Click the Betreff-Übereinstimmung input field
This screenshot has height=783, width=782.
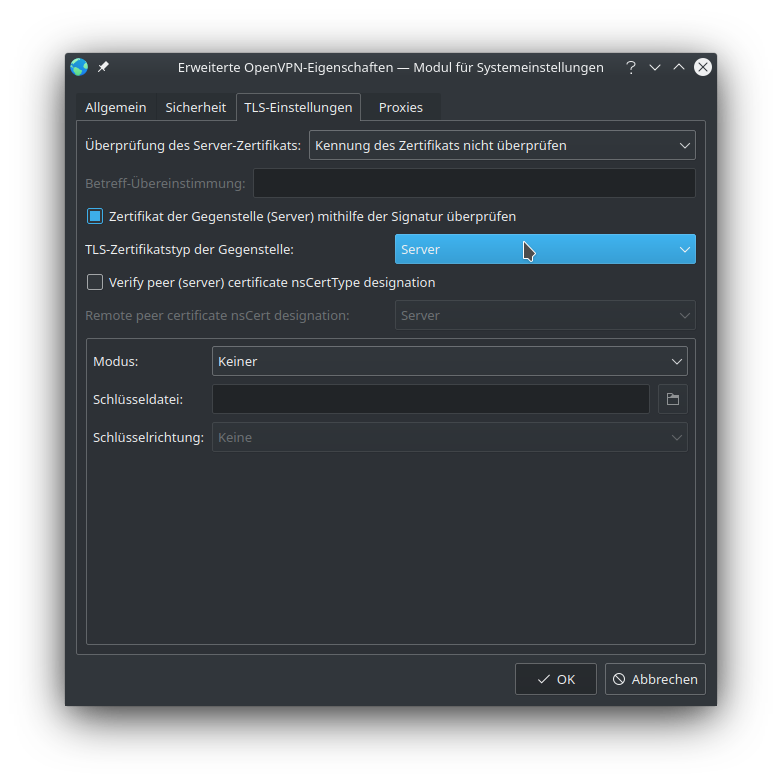pyautogui.click(x=474, y=183)
